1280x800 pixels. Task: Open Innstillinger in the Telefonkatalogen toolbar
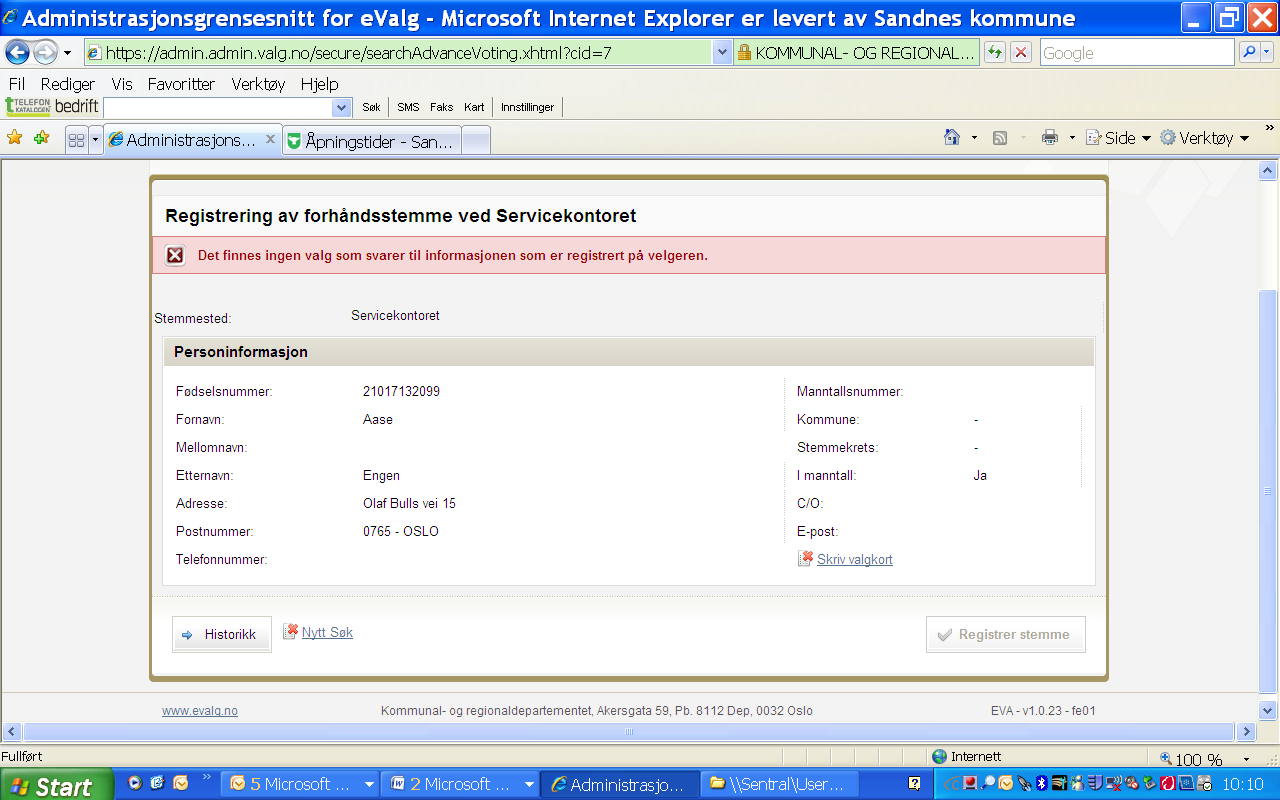pyautogui.click(x=527, y=107)
